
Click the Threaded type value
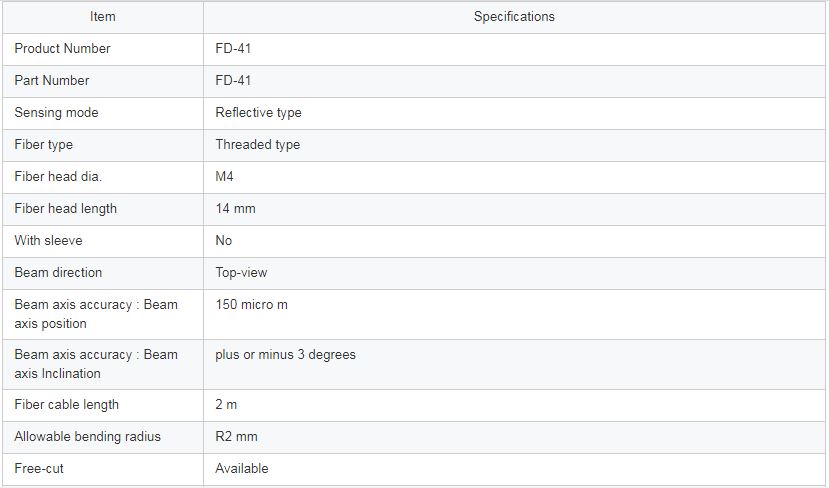tap(257, 144)
